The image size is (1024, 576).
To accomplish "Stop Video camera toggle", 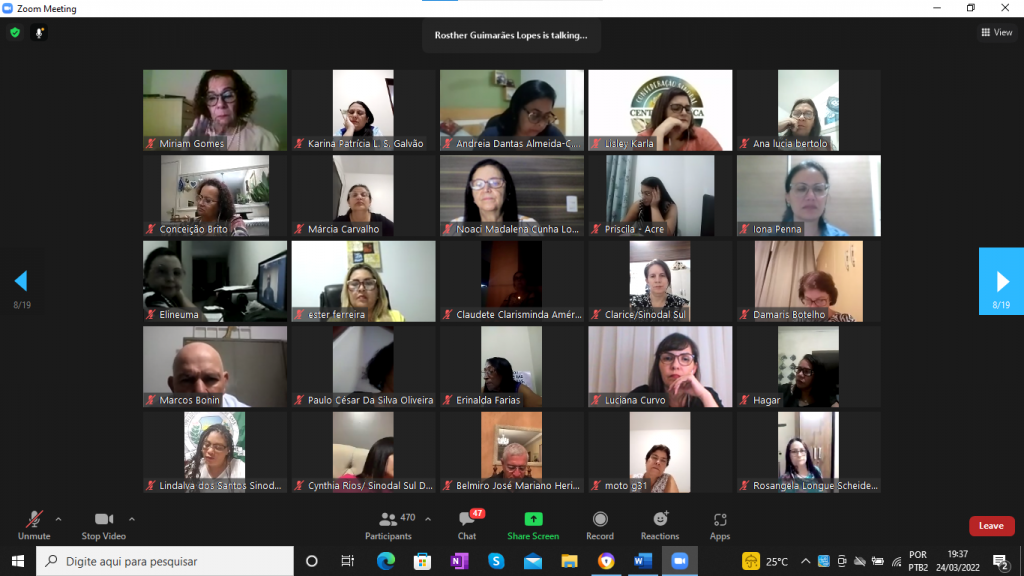I will click(x=104, y=525).
